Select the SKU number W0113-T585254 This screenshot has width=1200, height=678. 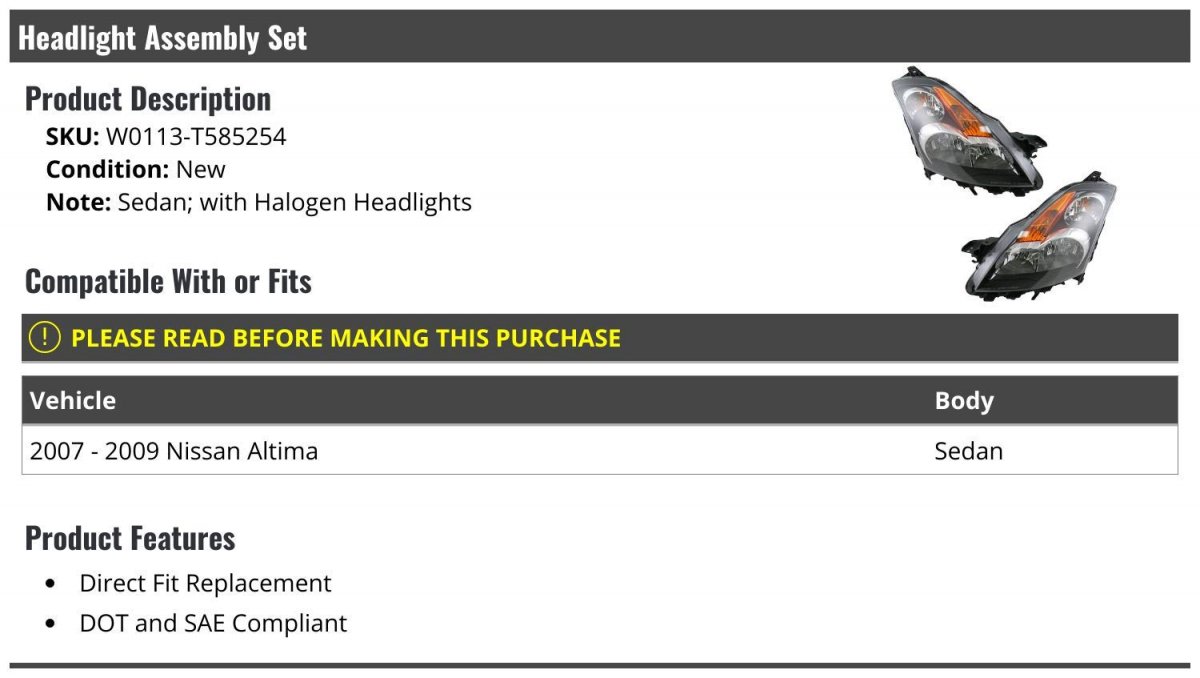[196, 137]
